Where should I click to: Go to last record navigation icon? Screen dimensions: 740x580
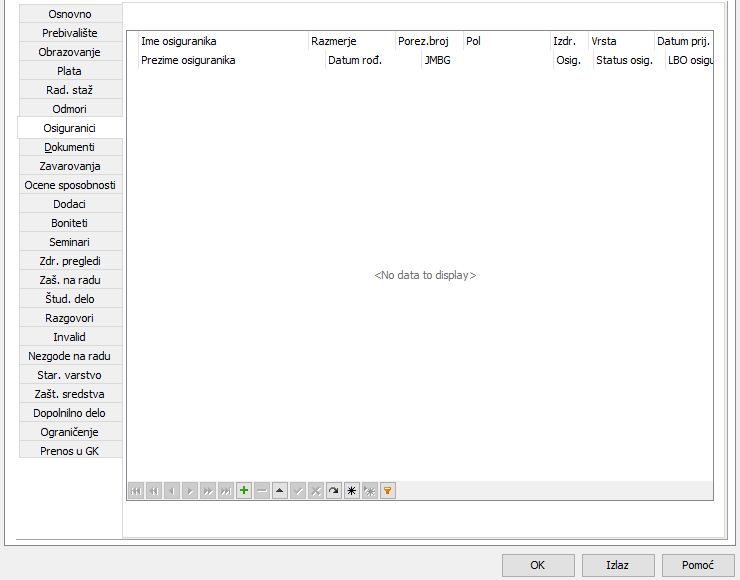(x=226, y=491)
